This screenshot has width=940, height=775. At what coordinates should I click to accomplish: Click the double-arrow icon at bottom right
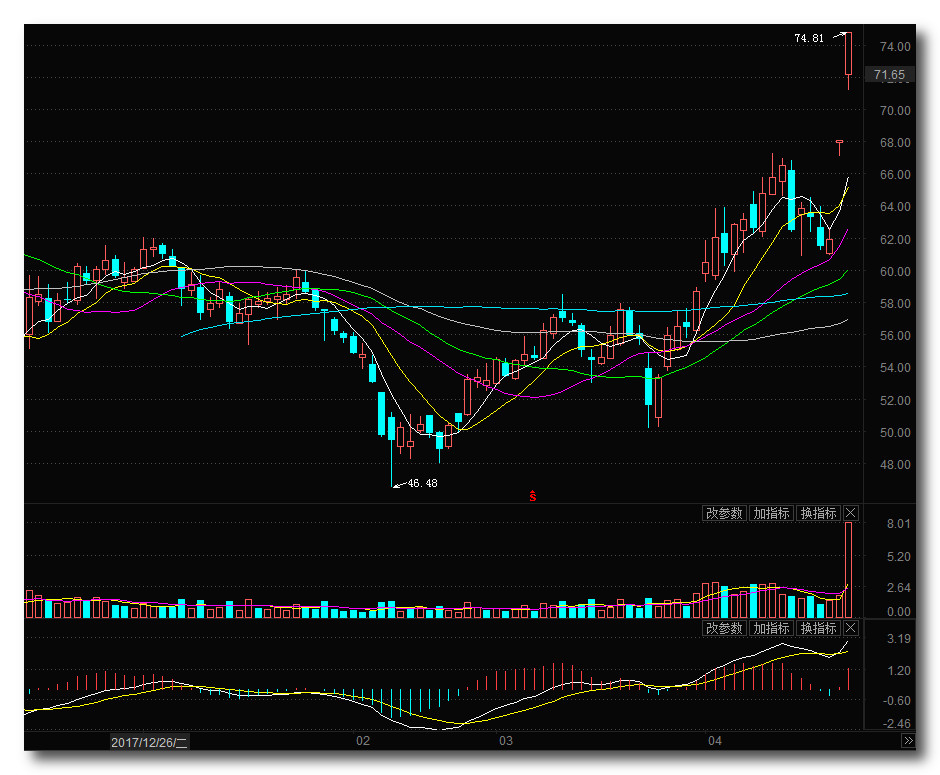908,741
